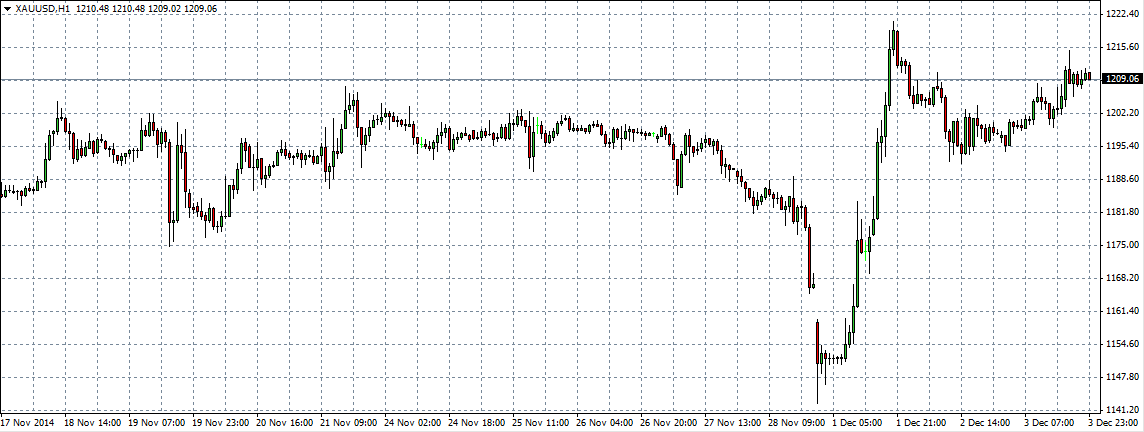Screen dimensions: 1144x432
Task: Select the 3 Dec 23:00 time label
Action: 1117,423
